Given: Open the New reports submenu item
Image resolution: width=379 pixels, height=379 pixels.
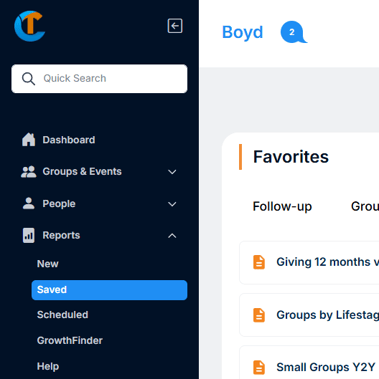Looking at the screenshot, I should coord(48,264).
